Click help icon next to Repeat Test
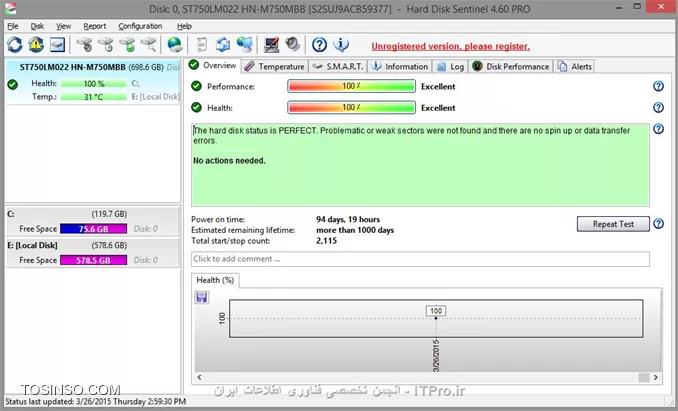Screen dimensions: 678x411 pyautogui.click(x=658, y=224)
